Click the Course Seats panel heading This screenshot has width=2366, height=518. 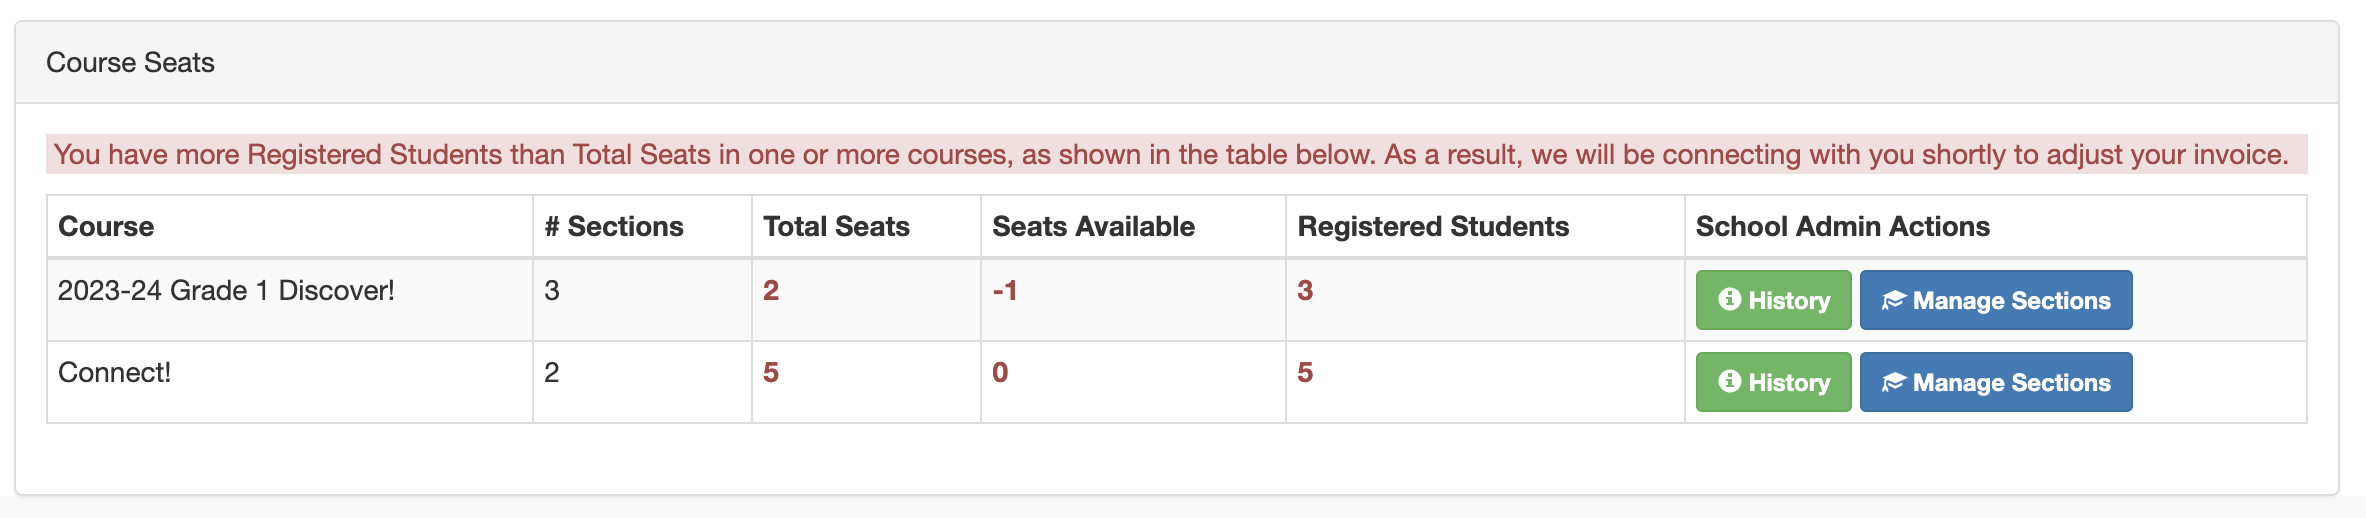pyautogui.click(x=130, y=63)
